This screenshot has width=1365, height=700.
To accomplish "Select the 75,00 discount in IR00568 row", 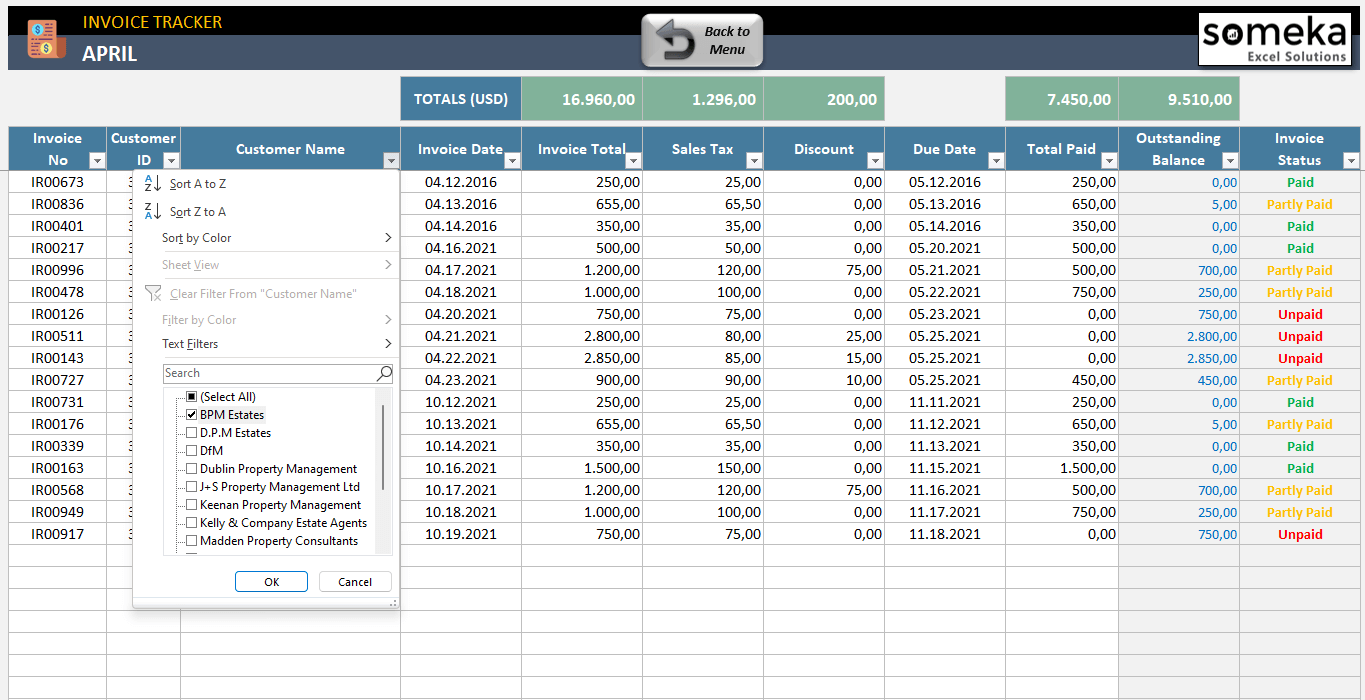I will tap(824, 490).
